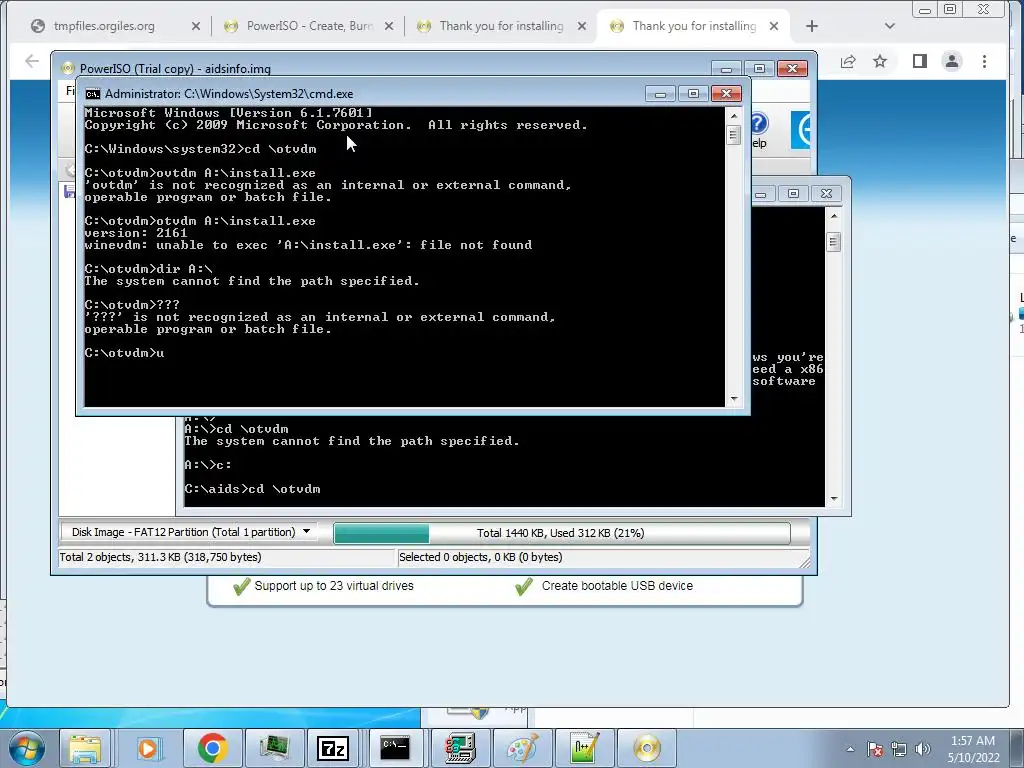Switch to the tmpfiles.orgiles.org tab
The height and width of the screenshot is (768, 1024).
tap(104, 26)
